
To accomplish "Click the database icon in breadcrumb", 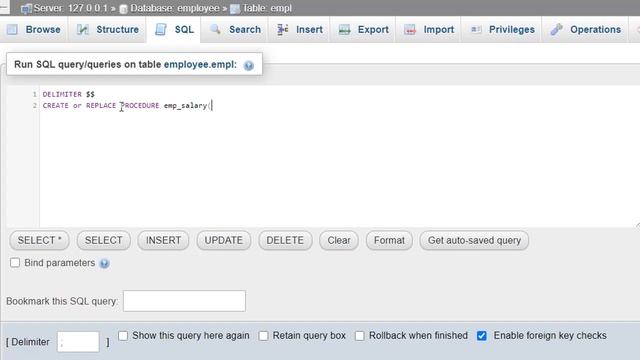I will point(123,9).
